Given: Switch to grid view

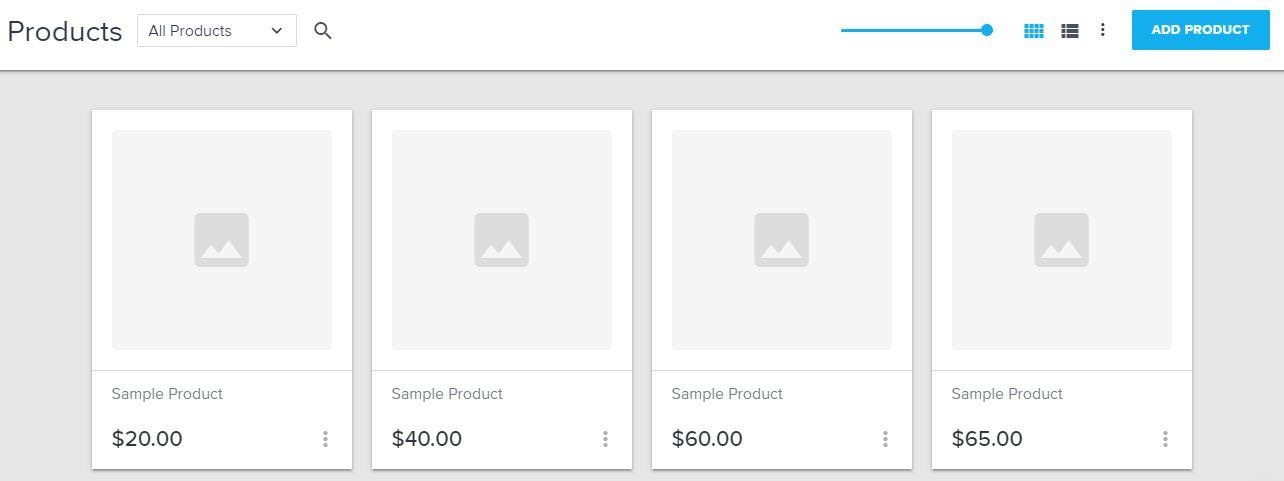Looking at the screenshot, I should click(1034, 31).
